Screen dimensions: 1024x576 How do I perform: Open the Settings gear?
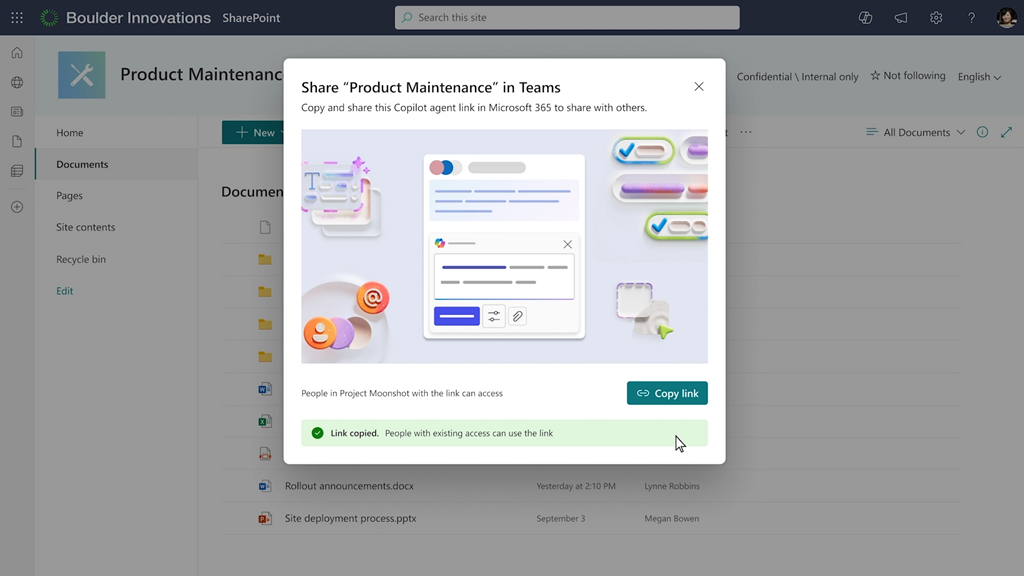coord(936,18)
